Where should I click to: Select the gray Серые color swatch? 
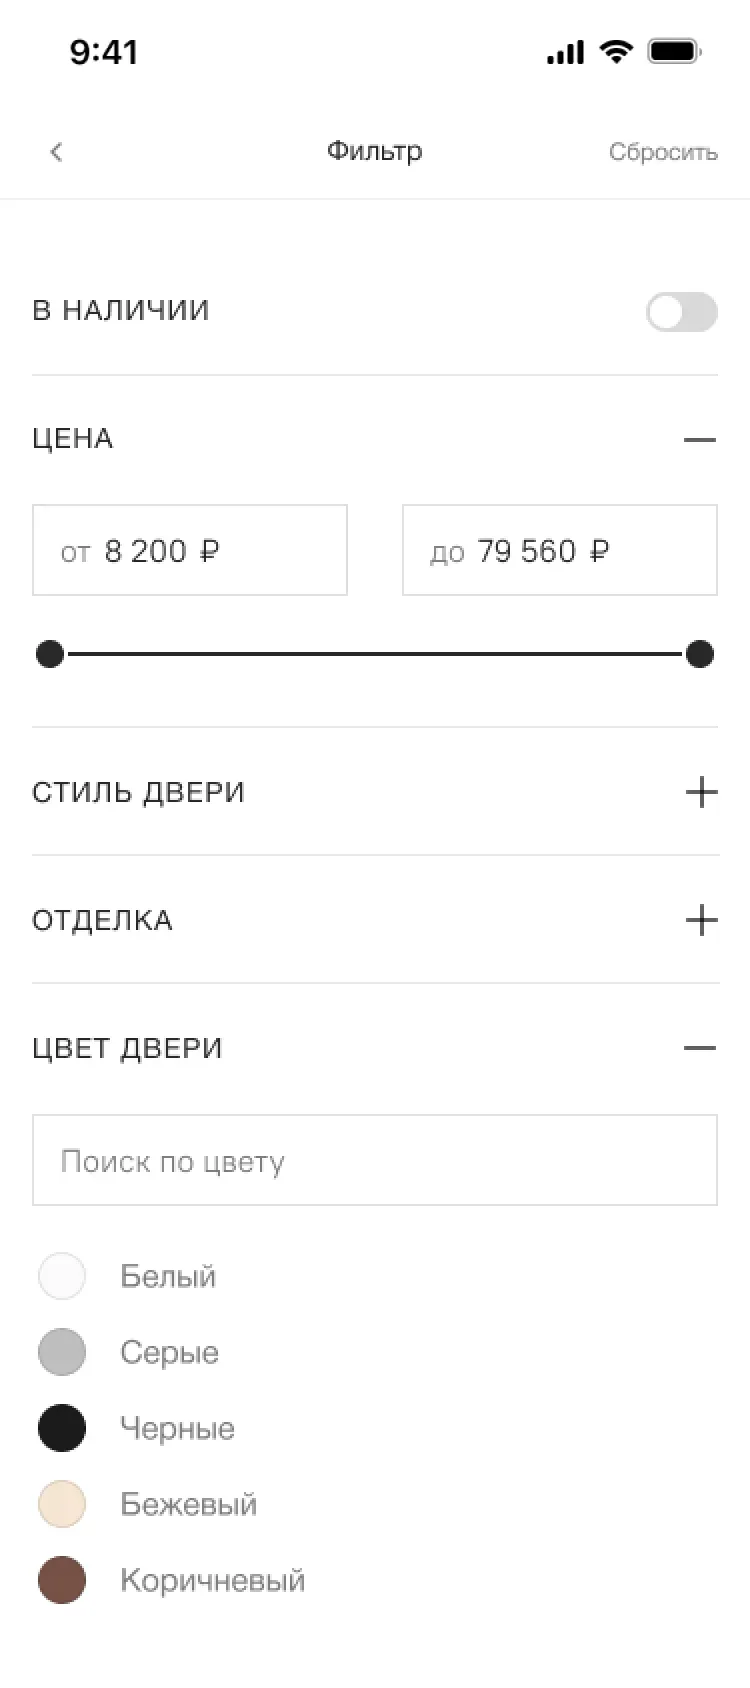click(x=62, y=1352)
